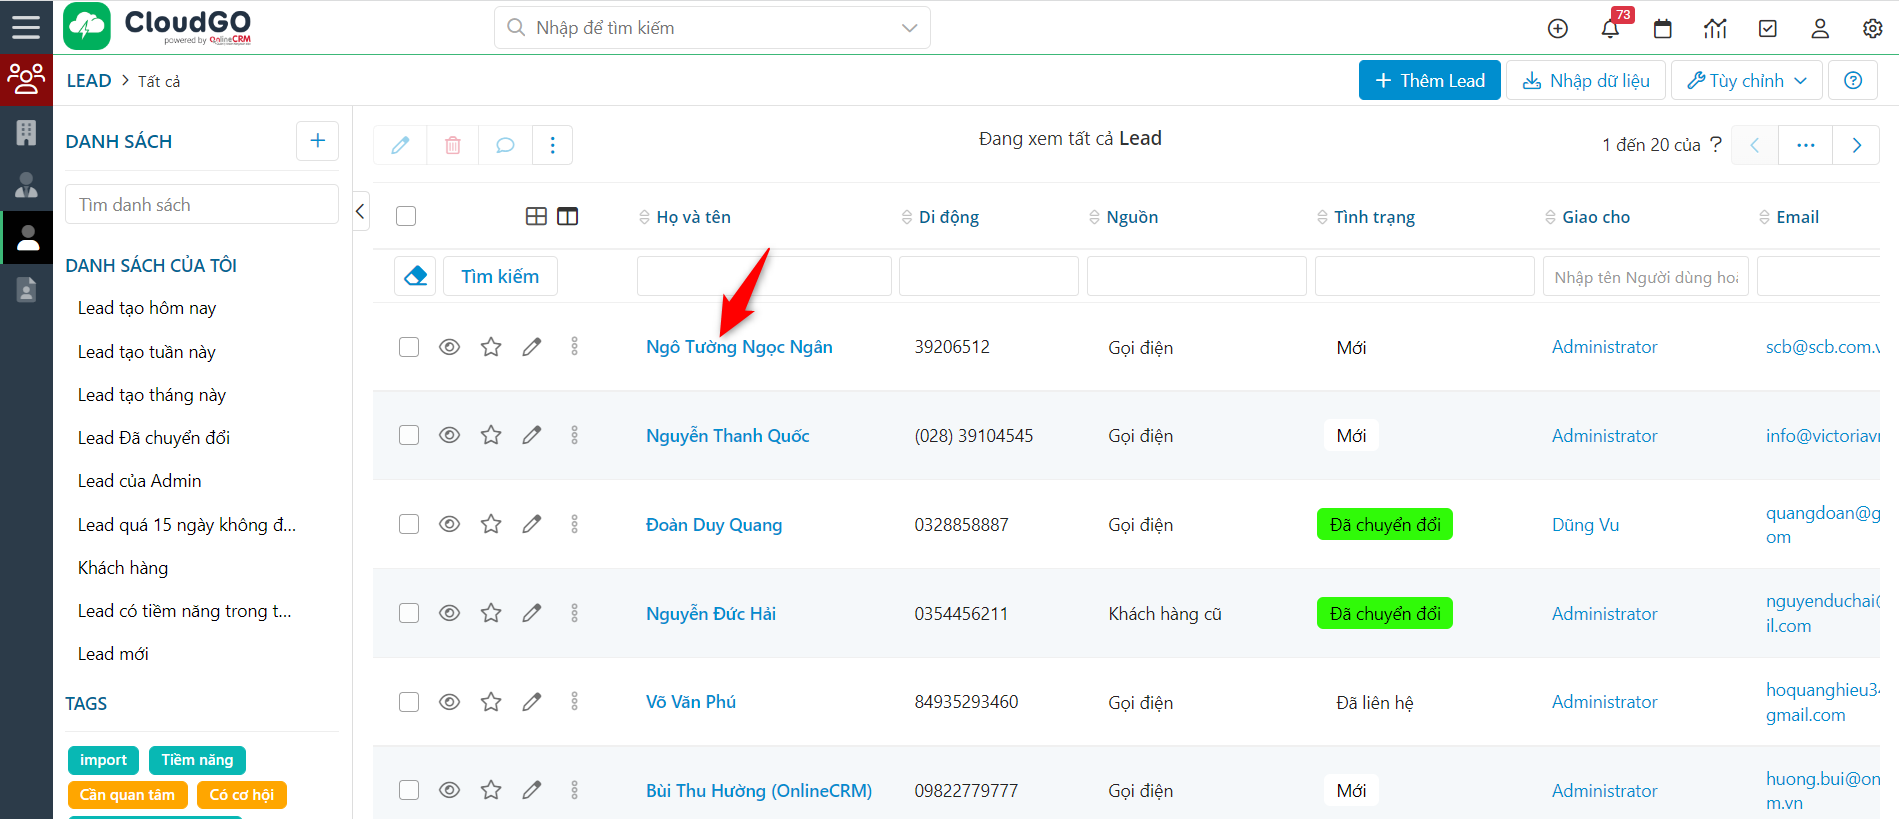Open the settings gear icon

1872,29
